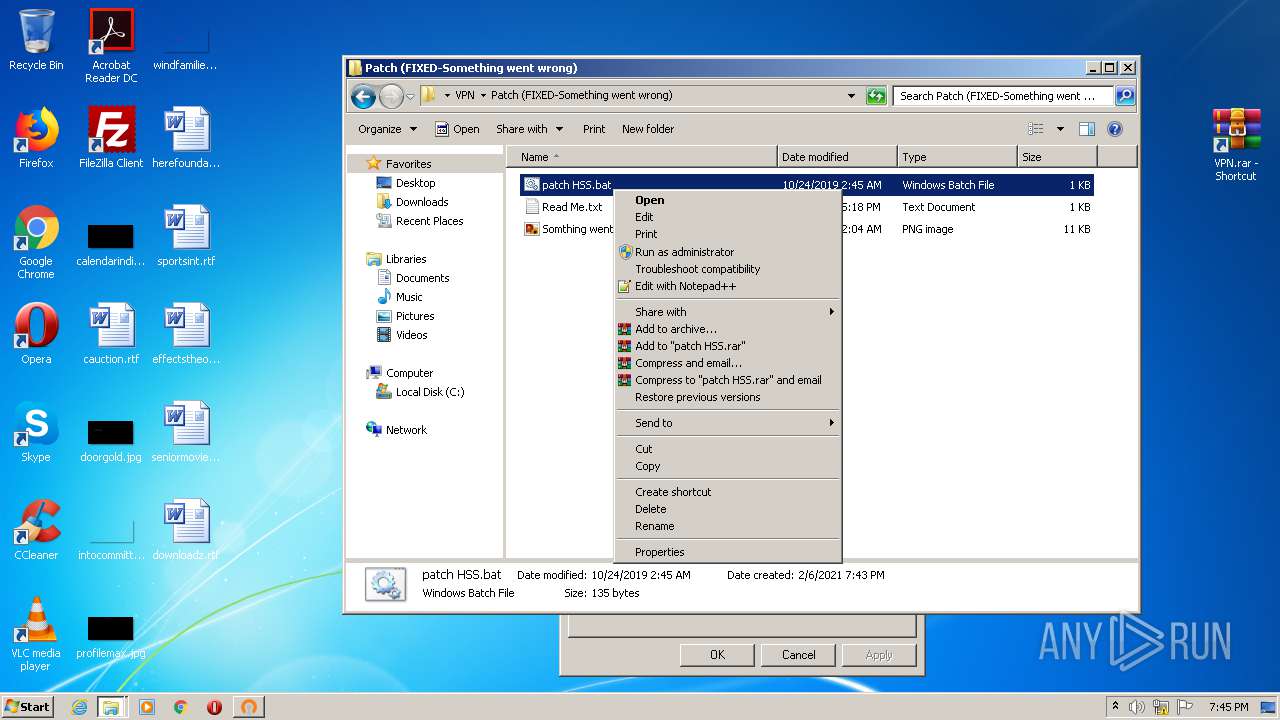Viewport: 1280px width, 720px height.
Task: Open FileZilla Client desktop shortcut
Action: [x=111, y=138]
